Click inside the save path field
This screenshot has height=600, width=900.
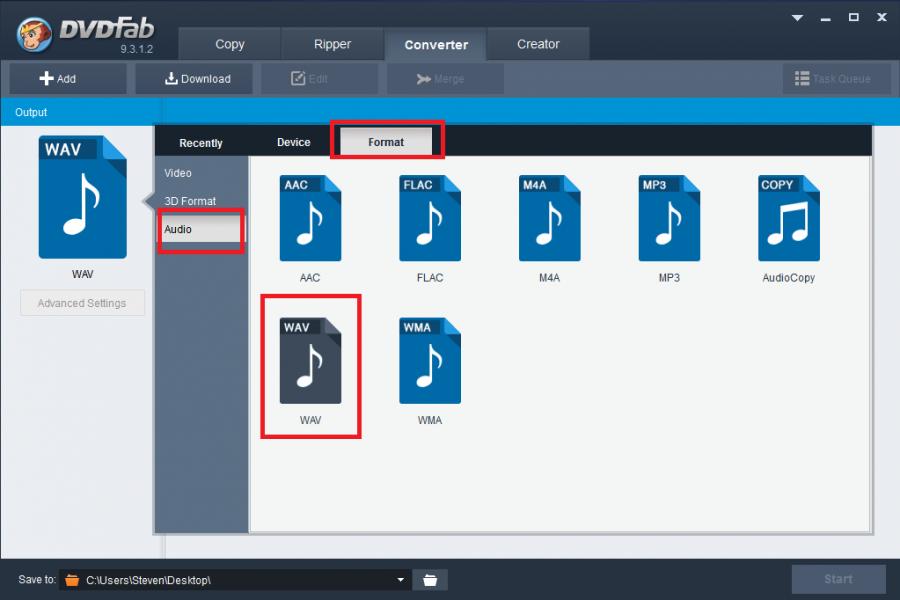point(230,580)
